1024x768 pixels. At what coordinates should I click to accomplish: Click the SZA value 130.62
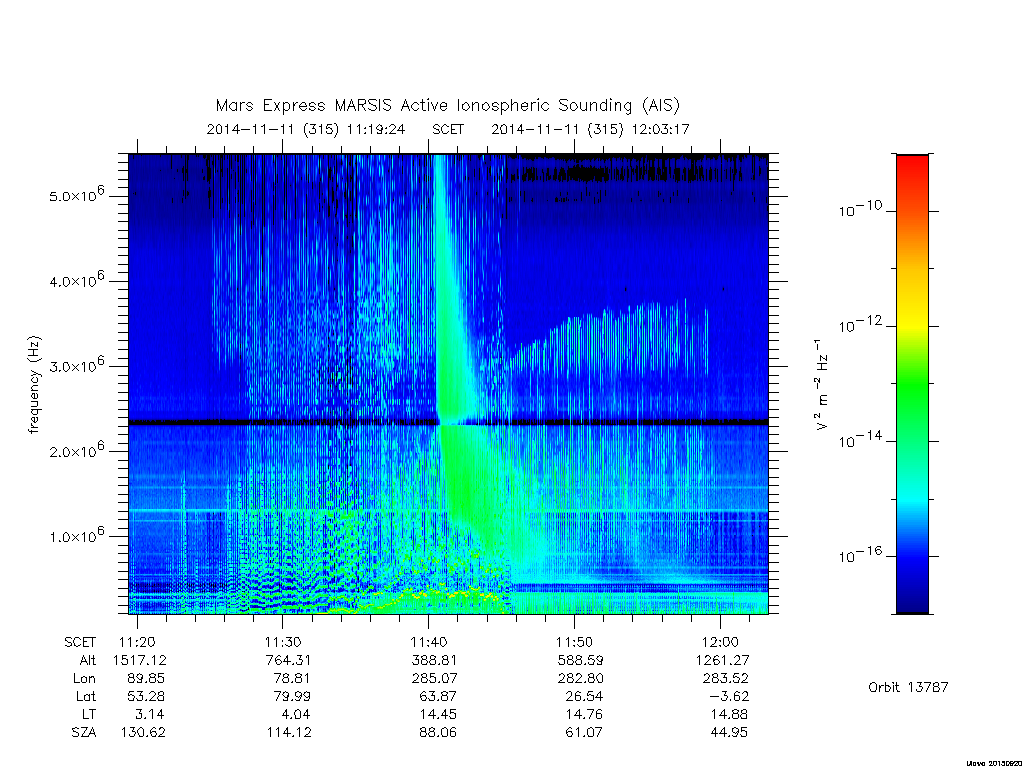point(143,732)
